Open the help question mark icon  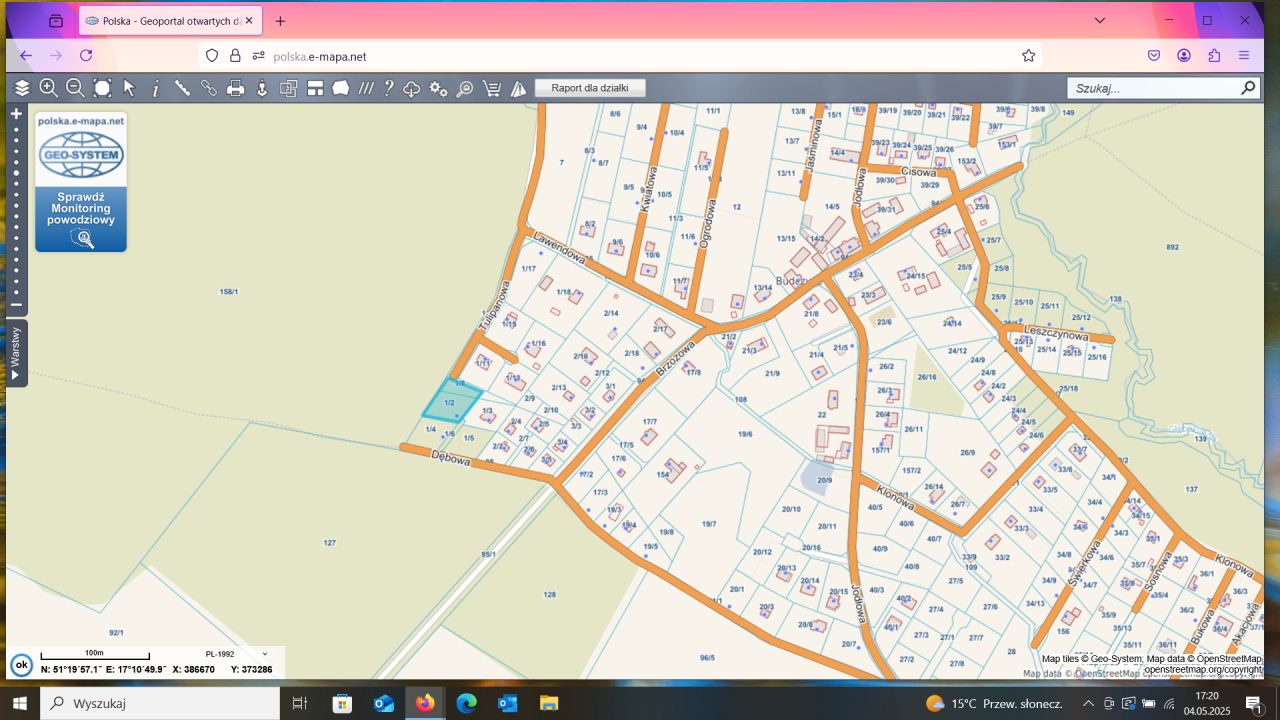tap(388, 88)
